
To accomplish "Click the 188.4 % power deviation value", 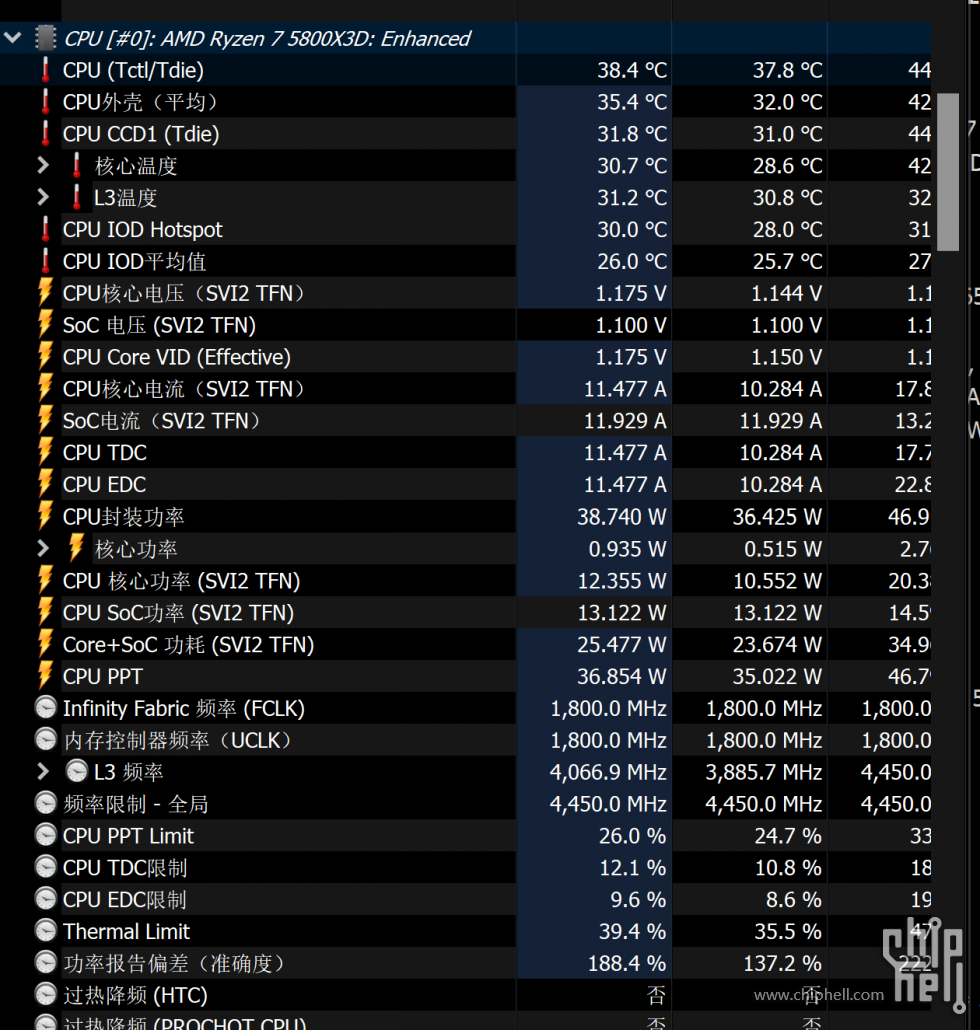I will (x=627, y=964).
